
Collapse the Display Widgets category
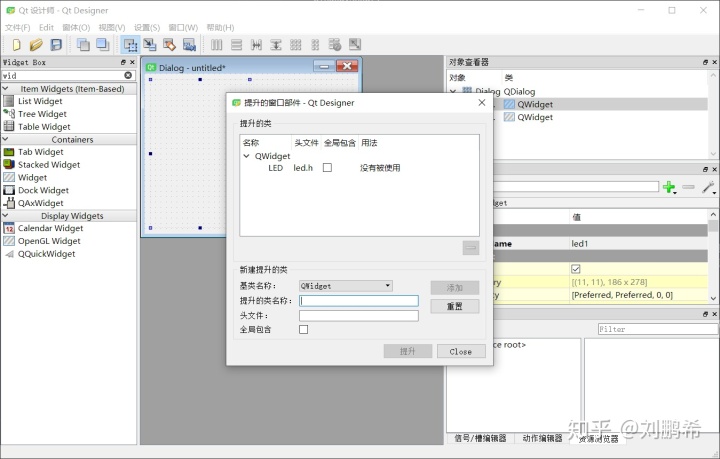6,215
